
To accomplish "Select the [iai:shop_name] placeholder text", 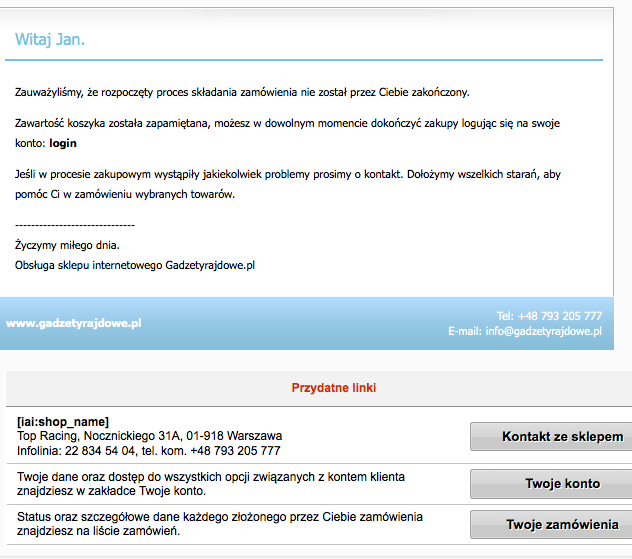I will click(63, 422).
